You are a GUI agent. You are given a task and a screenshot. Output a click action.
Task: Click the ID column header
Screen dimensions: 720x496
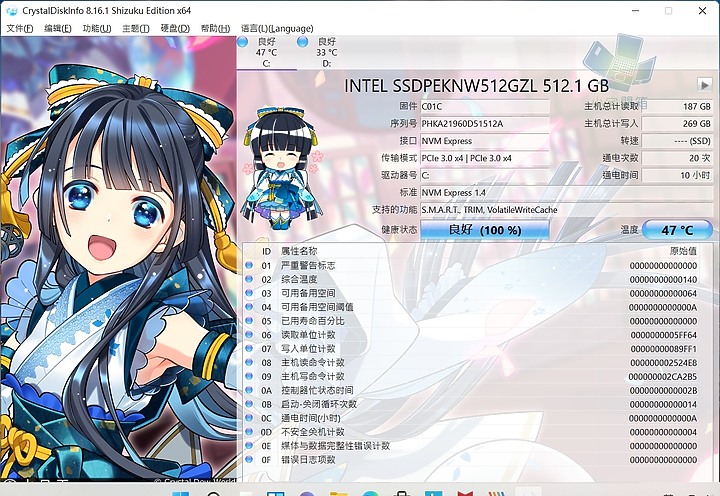[x=266, y=251]
